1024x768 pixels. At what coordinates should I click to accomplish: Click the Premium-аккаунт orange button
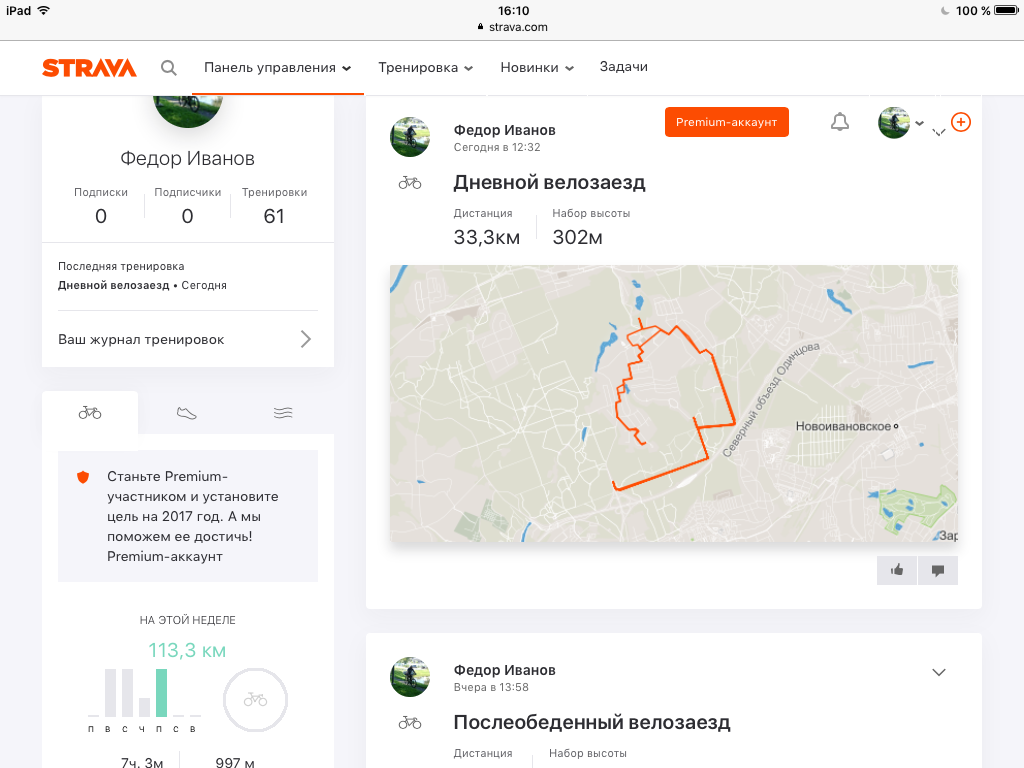[726, 122]
